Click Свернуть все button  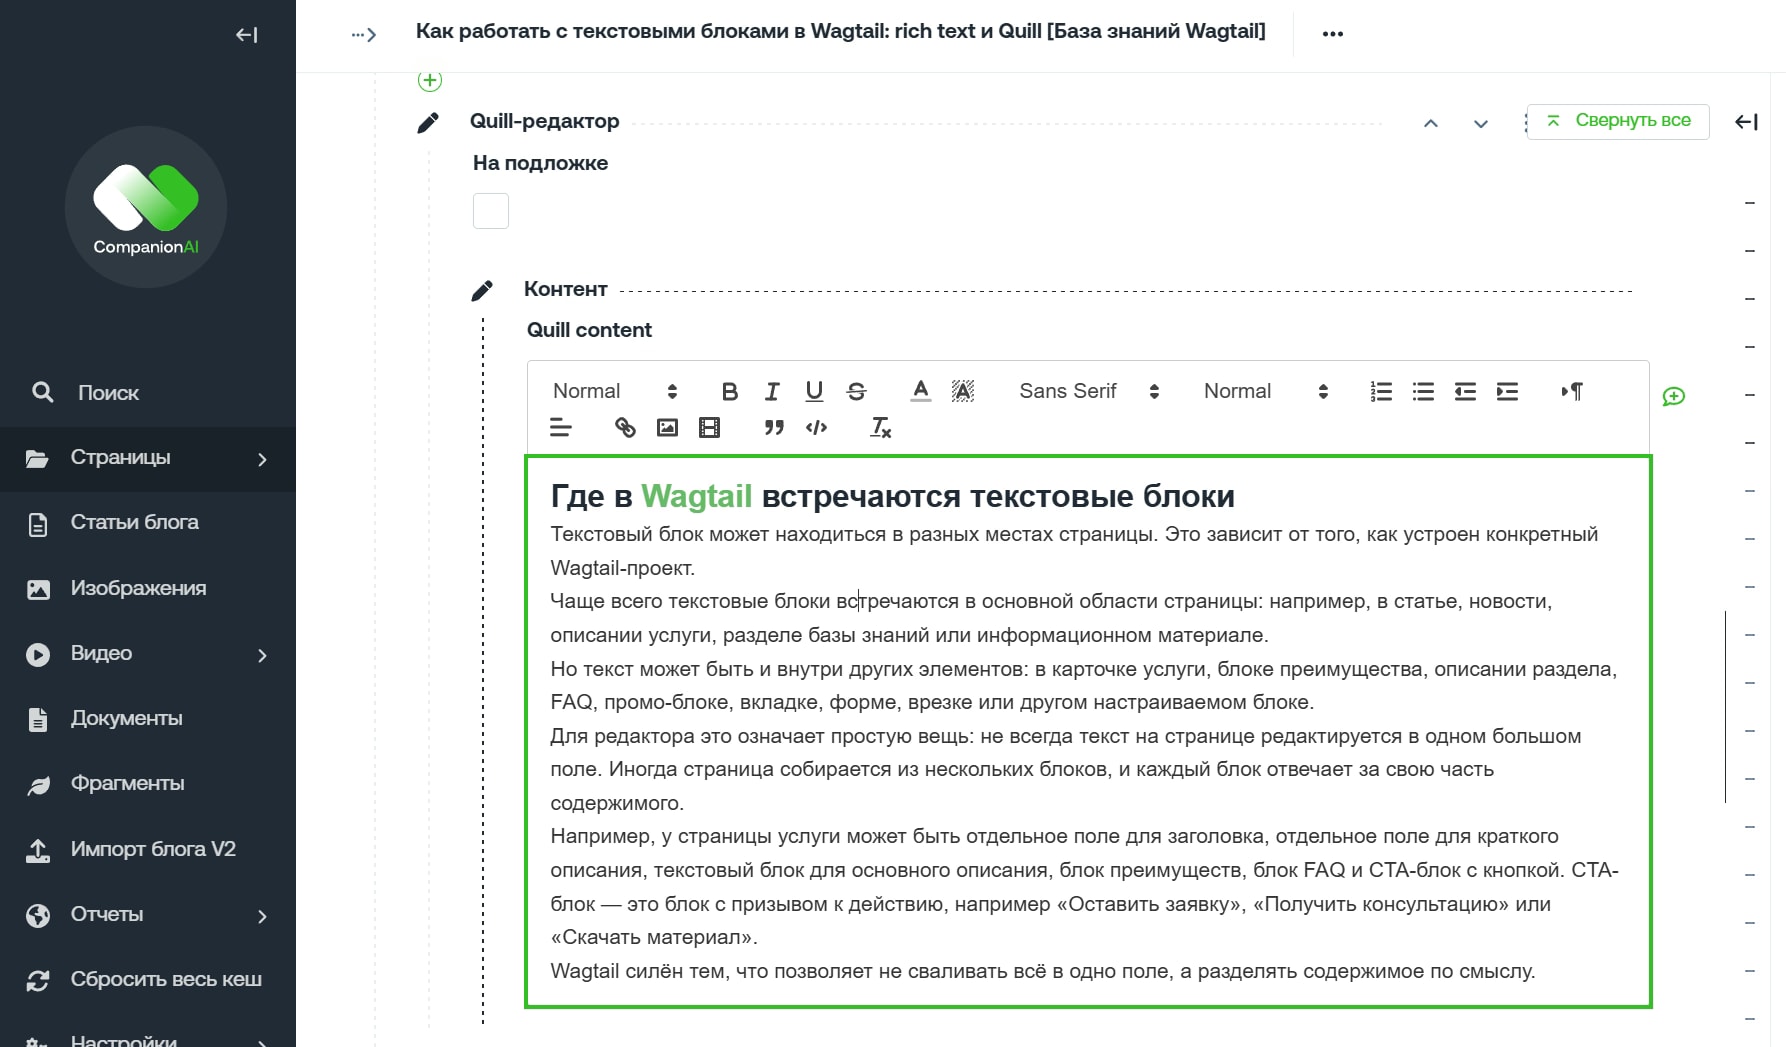(1618, 121)
